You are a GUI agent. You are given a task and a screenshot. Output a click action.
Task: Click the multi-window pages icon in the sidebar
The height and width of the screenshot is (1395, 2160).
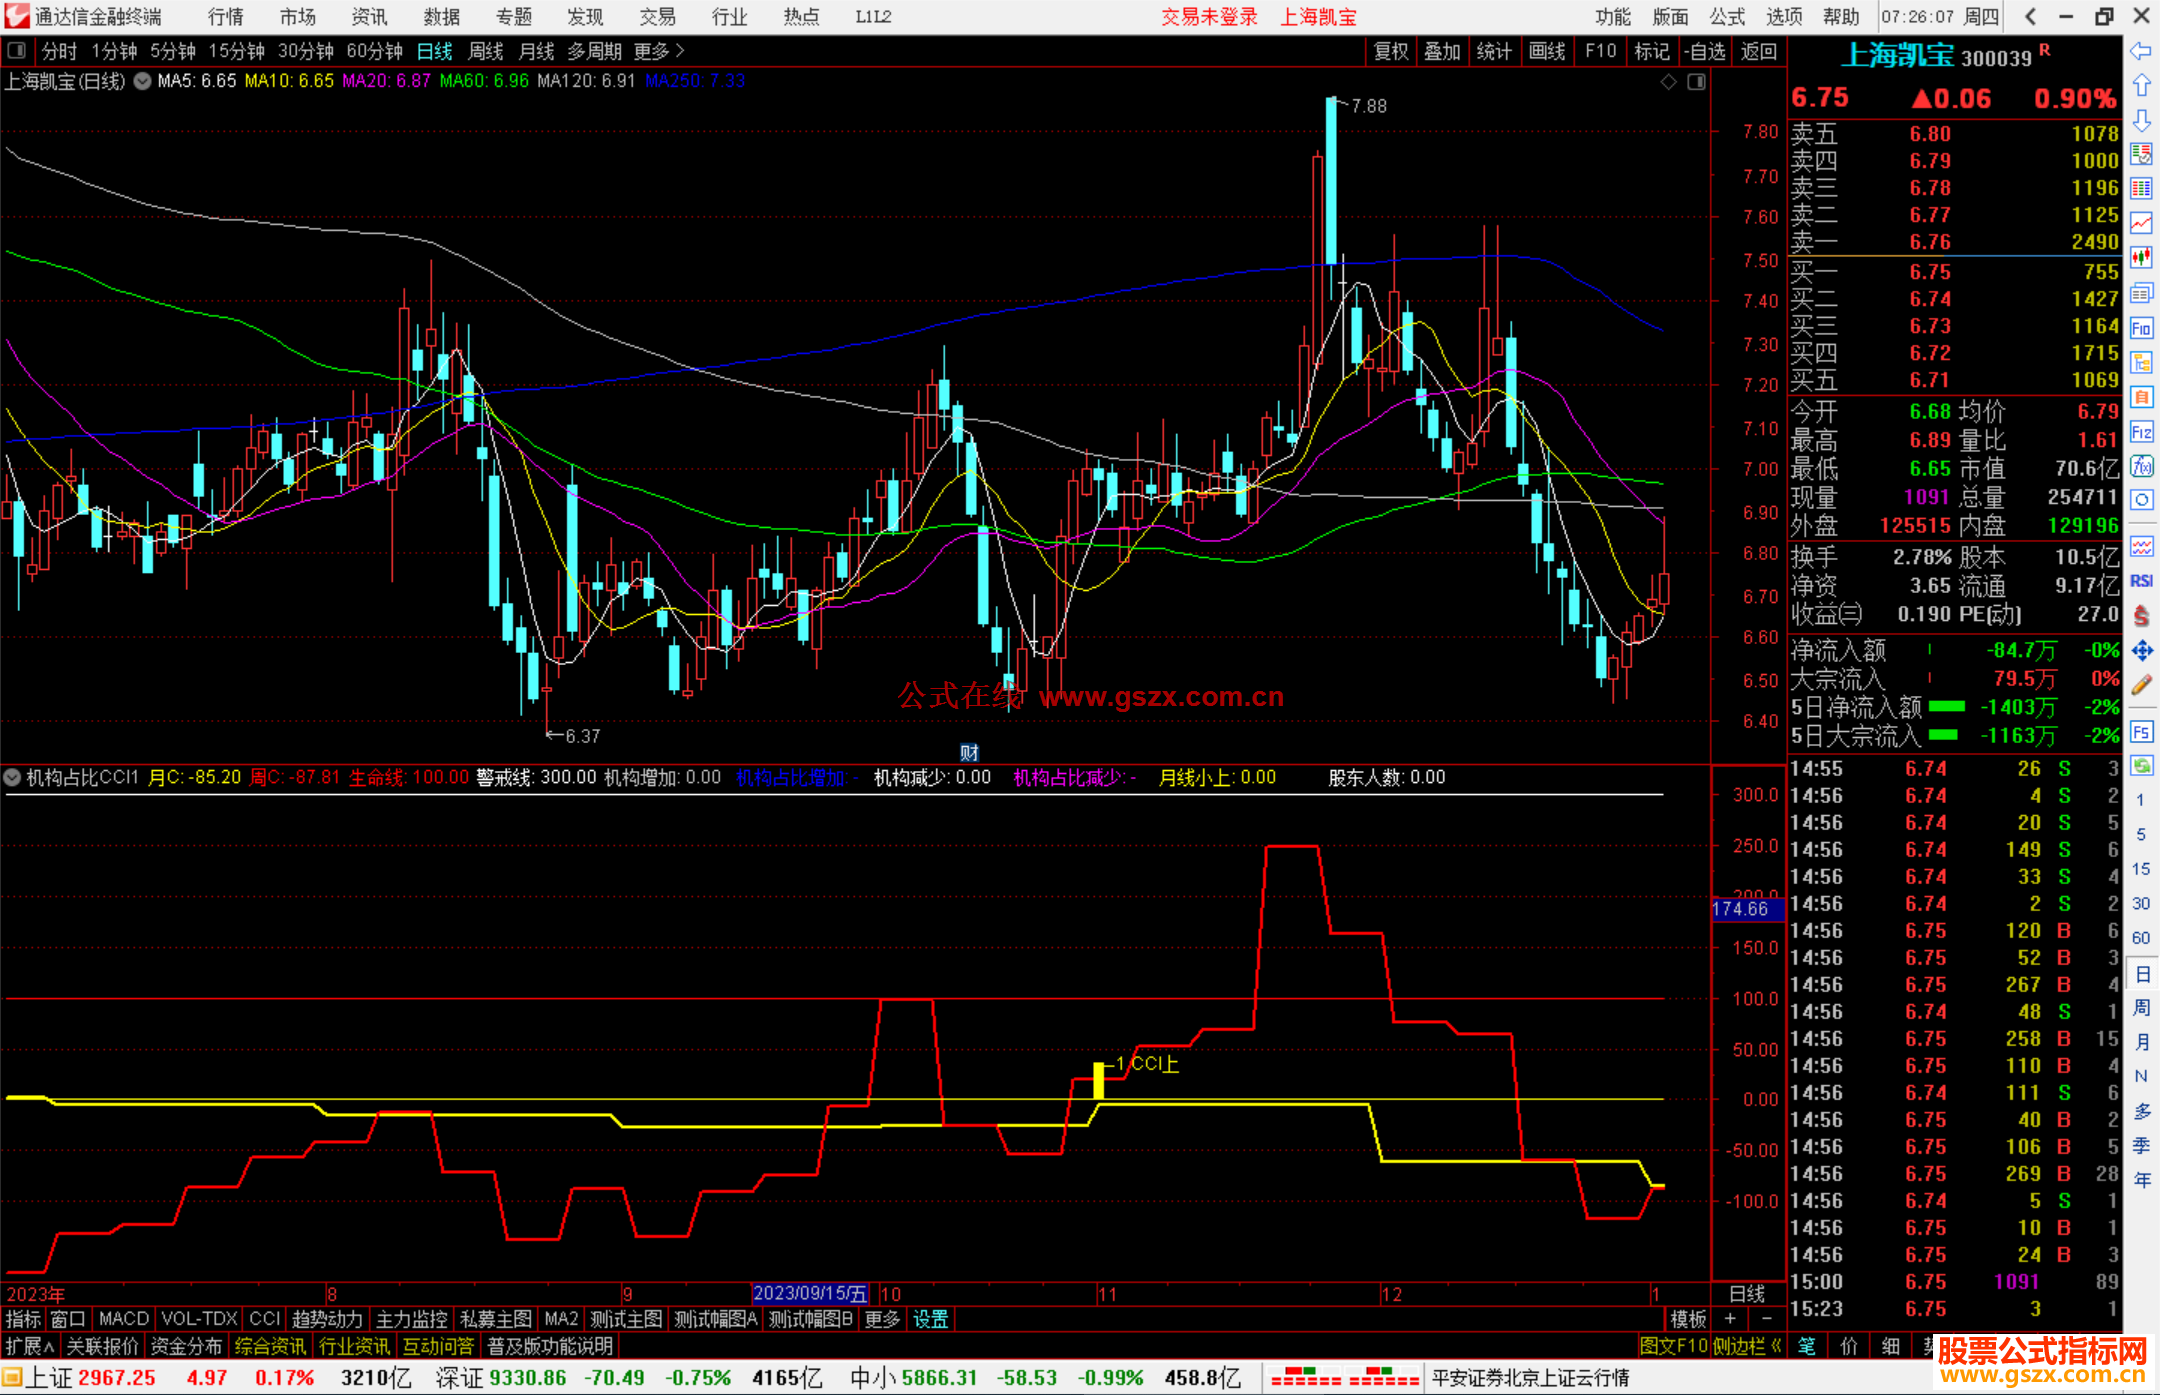tap(2141, 293)
